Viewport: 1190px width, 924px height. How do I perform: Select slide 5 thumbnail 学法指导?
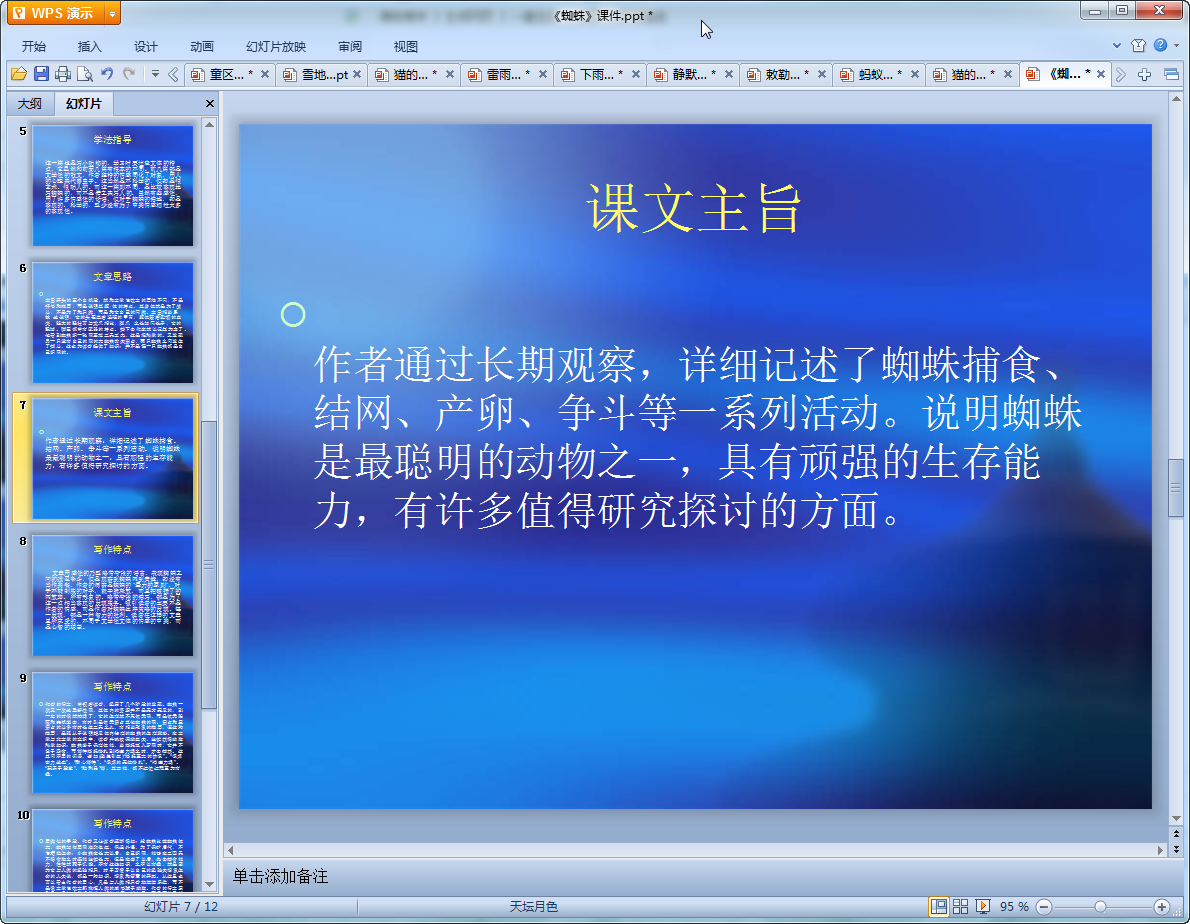pos(112,185)
